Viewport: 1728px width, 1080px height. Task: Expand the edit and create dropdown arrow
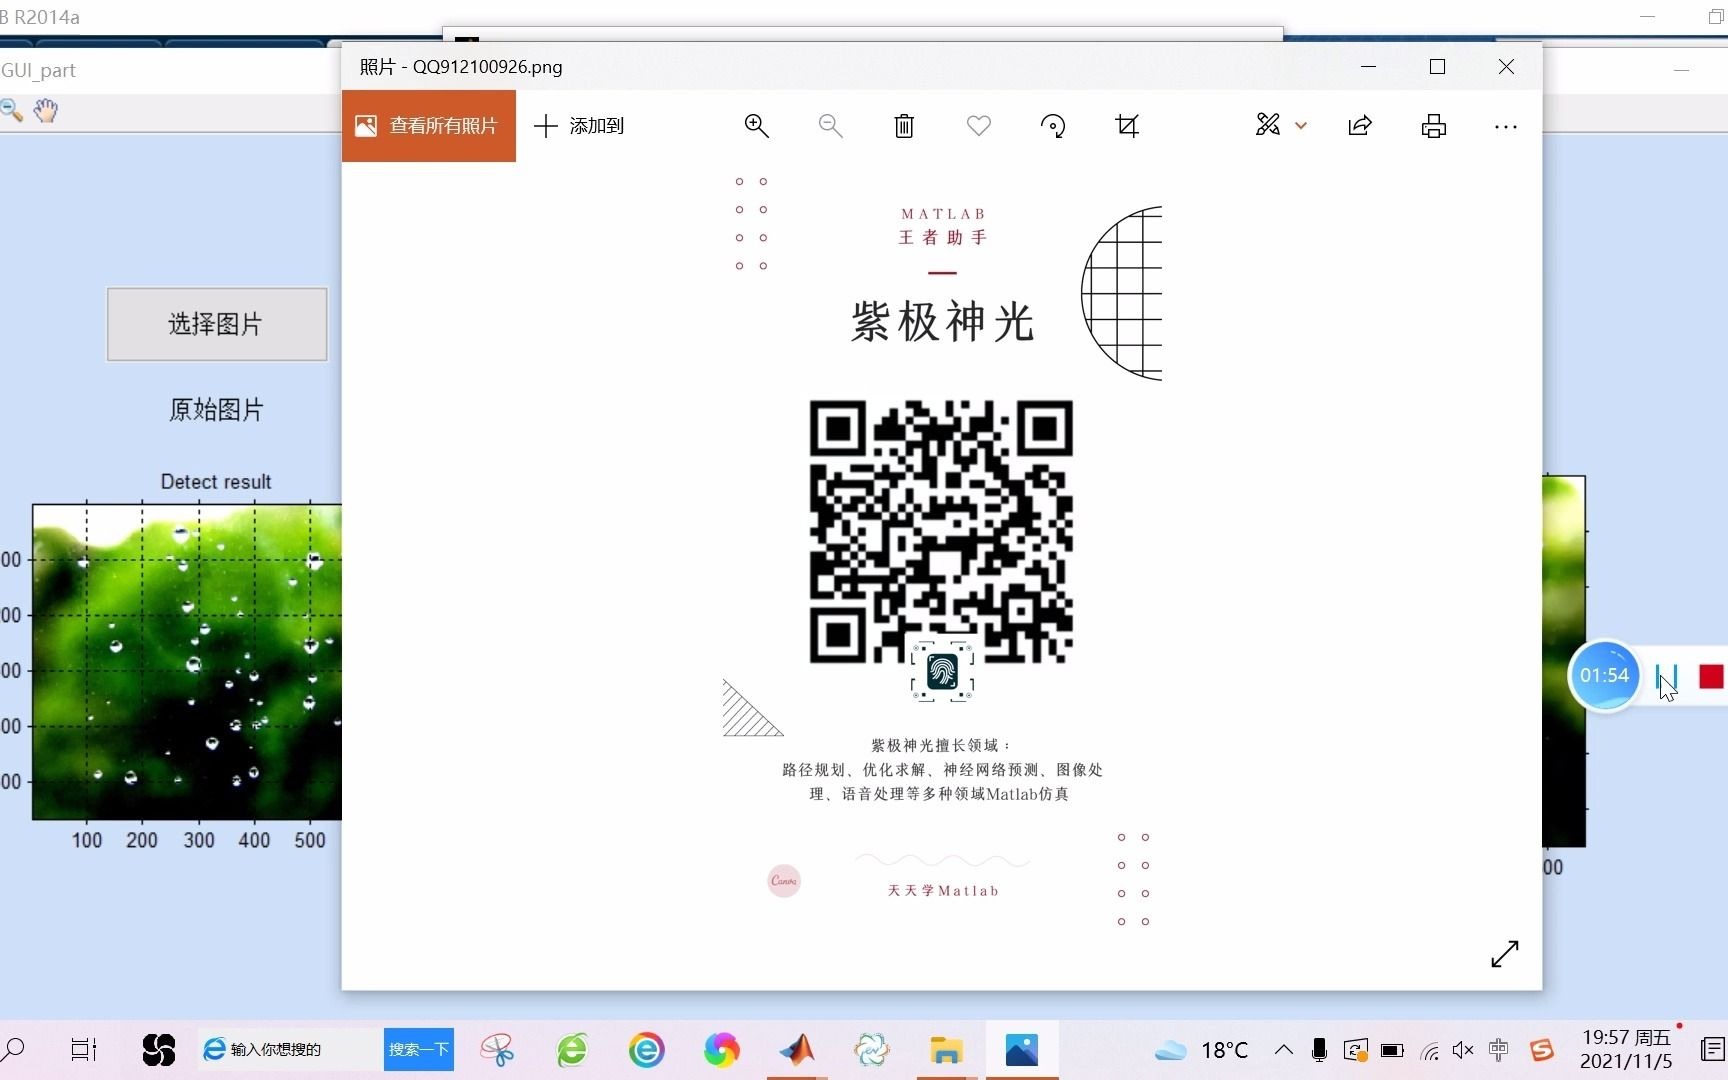coord(1301,126)
